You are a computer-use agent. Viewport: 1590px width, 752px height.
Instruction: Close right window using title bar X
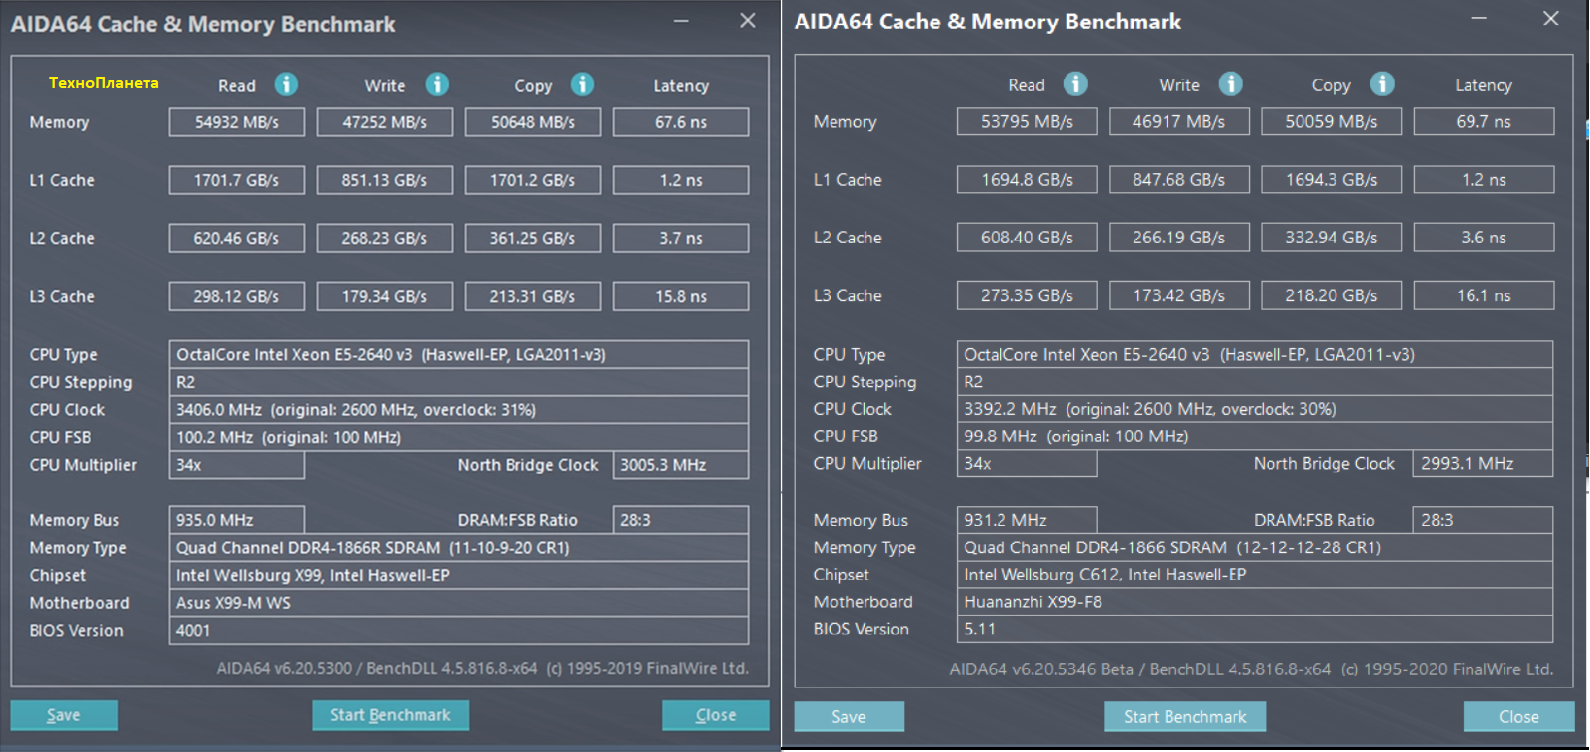1551,19
